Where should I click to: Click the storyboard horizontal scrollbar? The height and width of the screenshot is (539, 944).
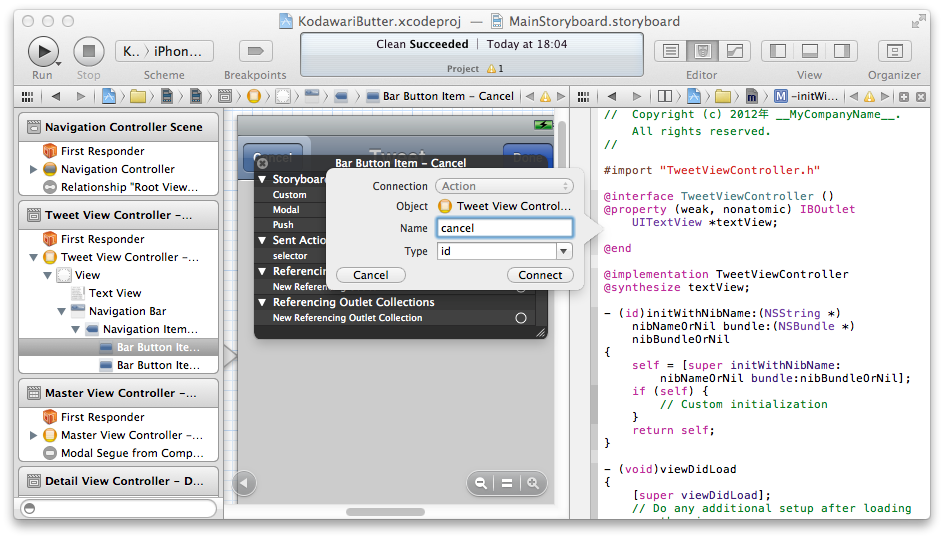pyautogui.click(x=385, y=512)
